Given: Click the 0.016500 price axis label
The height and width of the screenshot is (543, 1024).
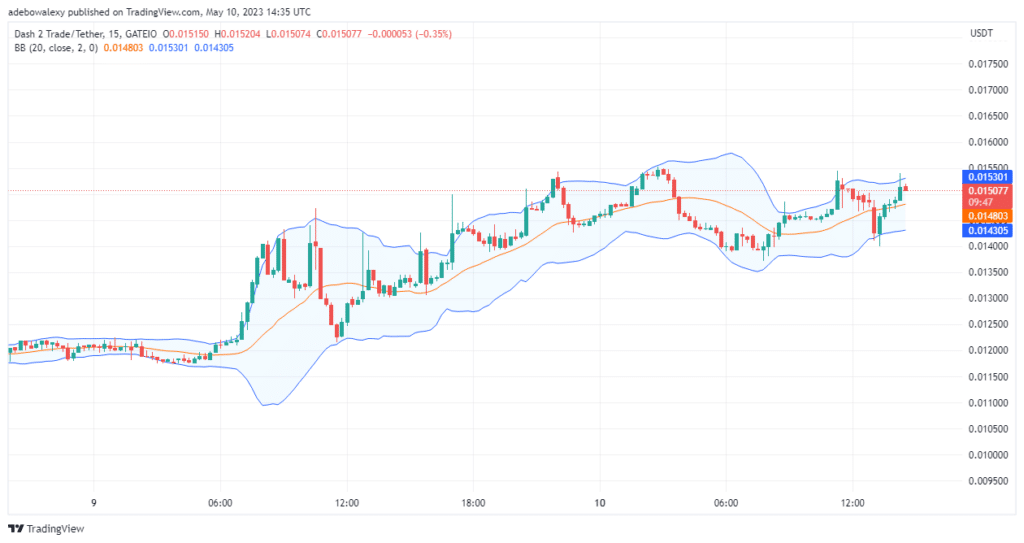Looking at the screenshot, I should [988, 116].
